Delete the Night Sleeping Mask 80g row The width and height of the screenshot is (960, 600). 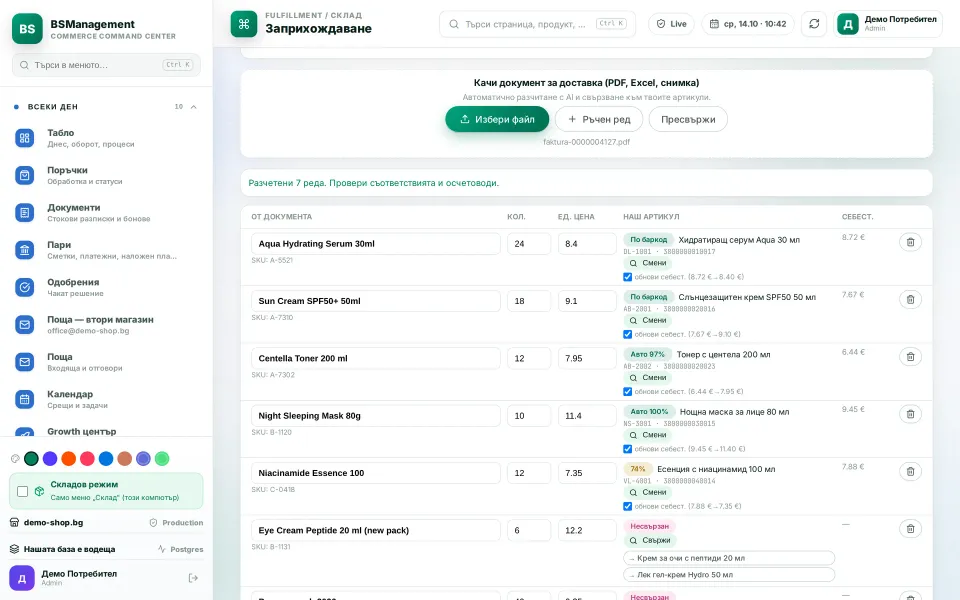pyautogui.click(x=910, y=414)
